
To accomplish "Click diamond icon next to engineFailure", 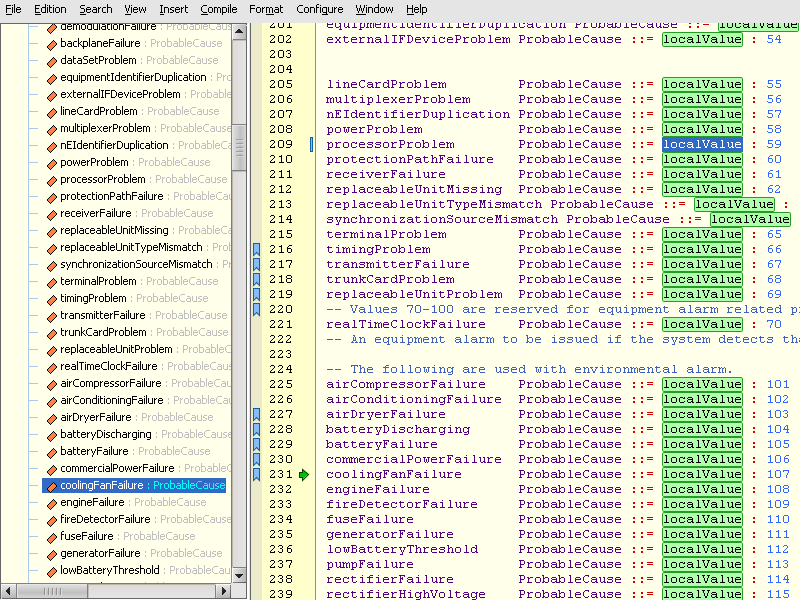I will pos(52,504).
